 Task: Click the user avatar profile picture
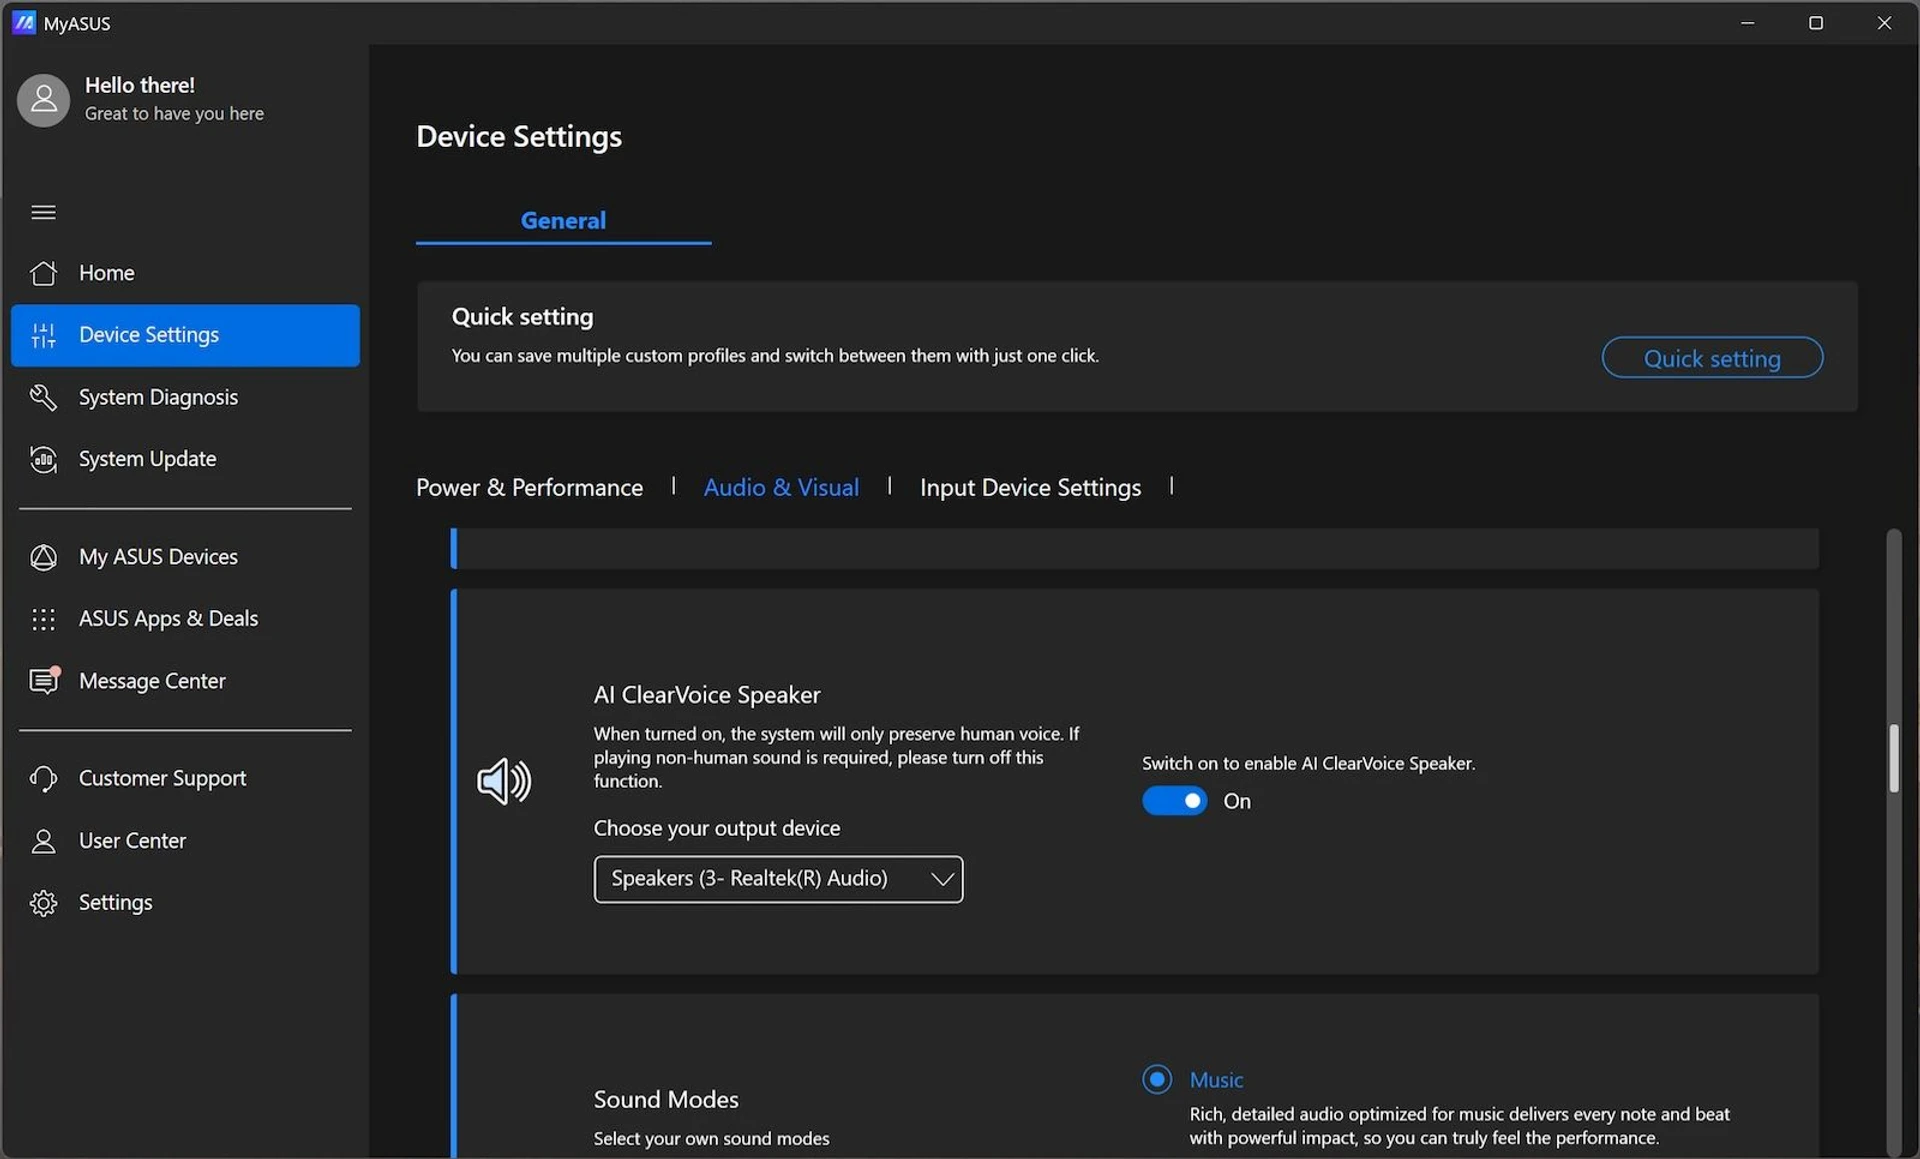(x=43, y=100)
